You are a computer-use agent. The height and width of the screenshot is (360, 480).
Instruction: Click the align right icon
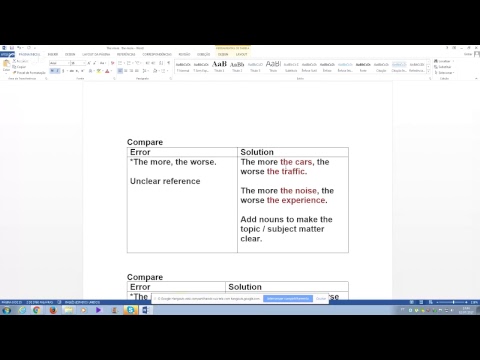point(131,71)
